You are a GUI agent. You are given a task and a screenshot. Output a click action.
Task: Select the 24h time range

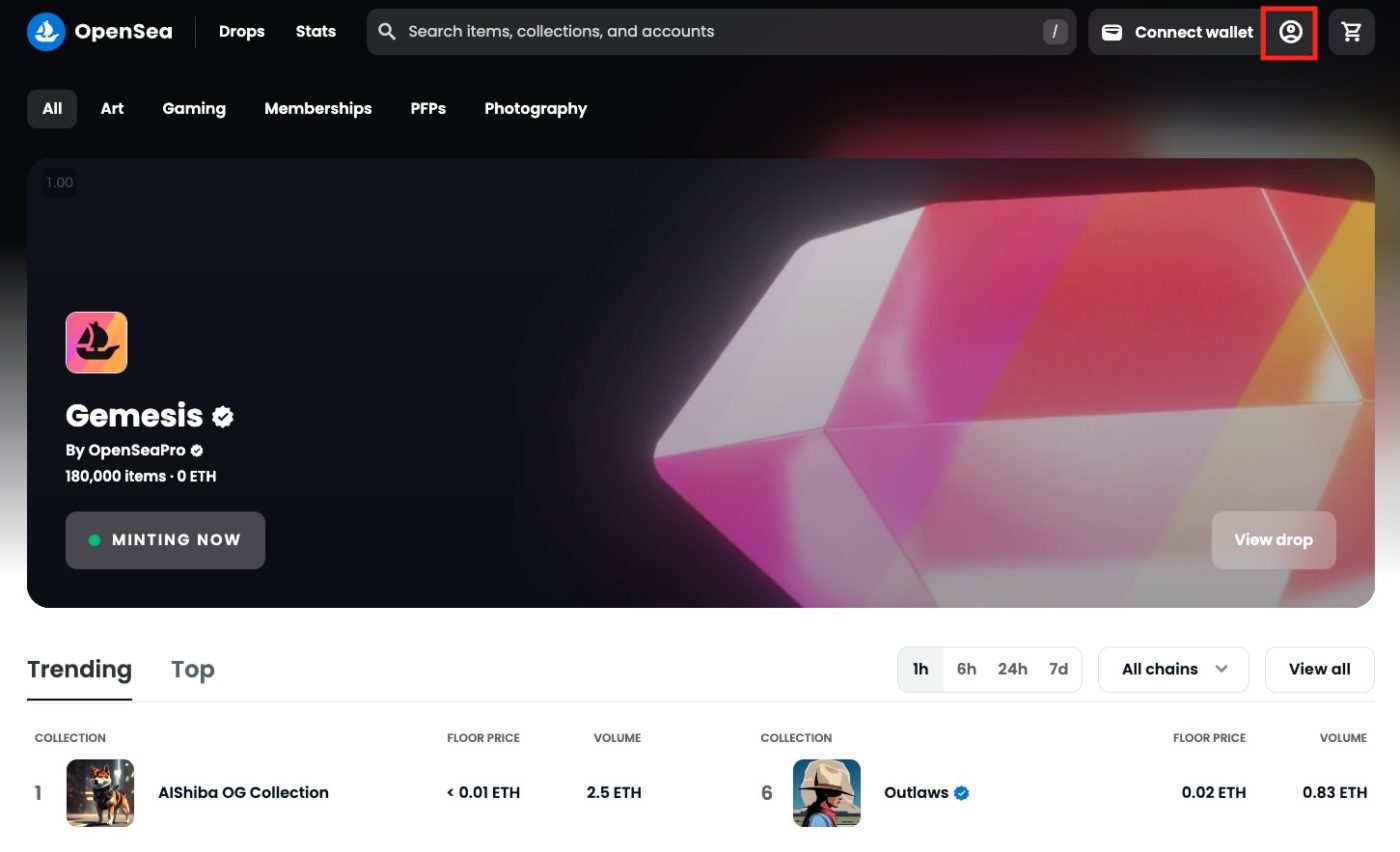click(x=1012, y=669)
